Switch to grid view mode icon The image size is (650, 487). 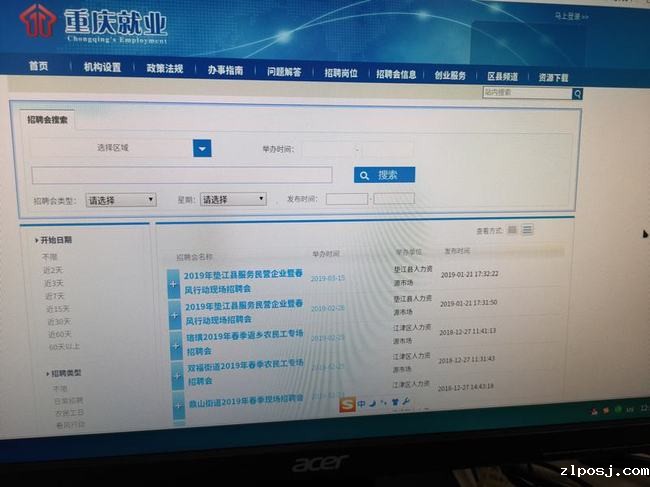pos(512,230)
